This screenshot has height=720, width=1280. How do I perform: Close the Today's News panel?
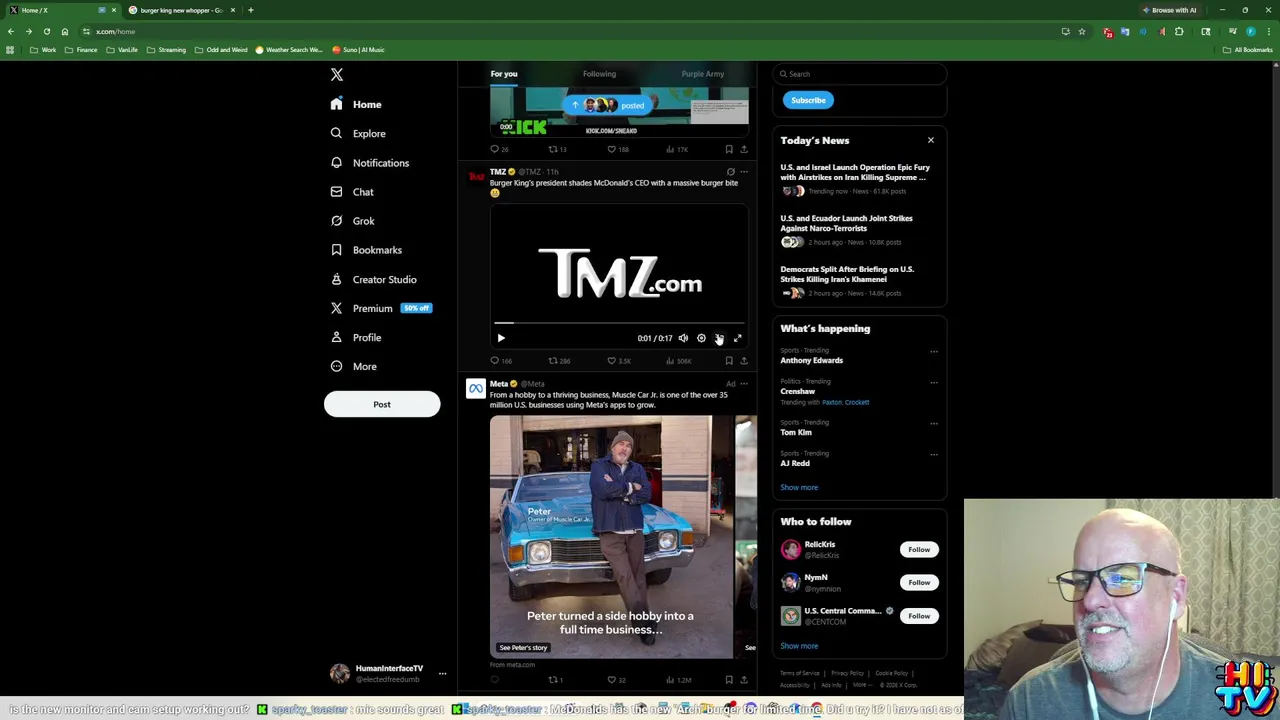point(931,140)
